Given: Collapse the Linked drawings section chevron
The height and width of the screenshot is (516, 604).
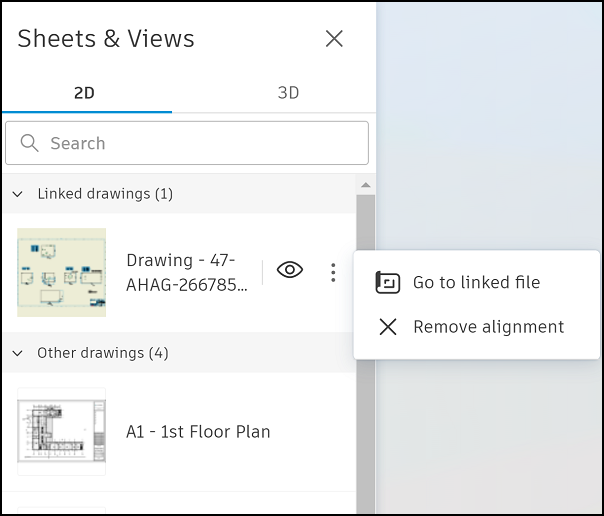Looking at the screenshot, I should coord(18,194).
